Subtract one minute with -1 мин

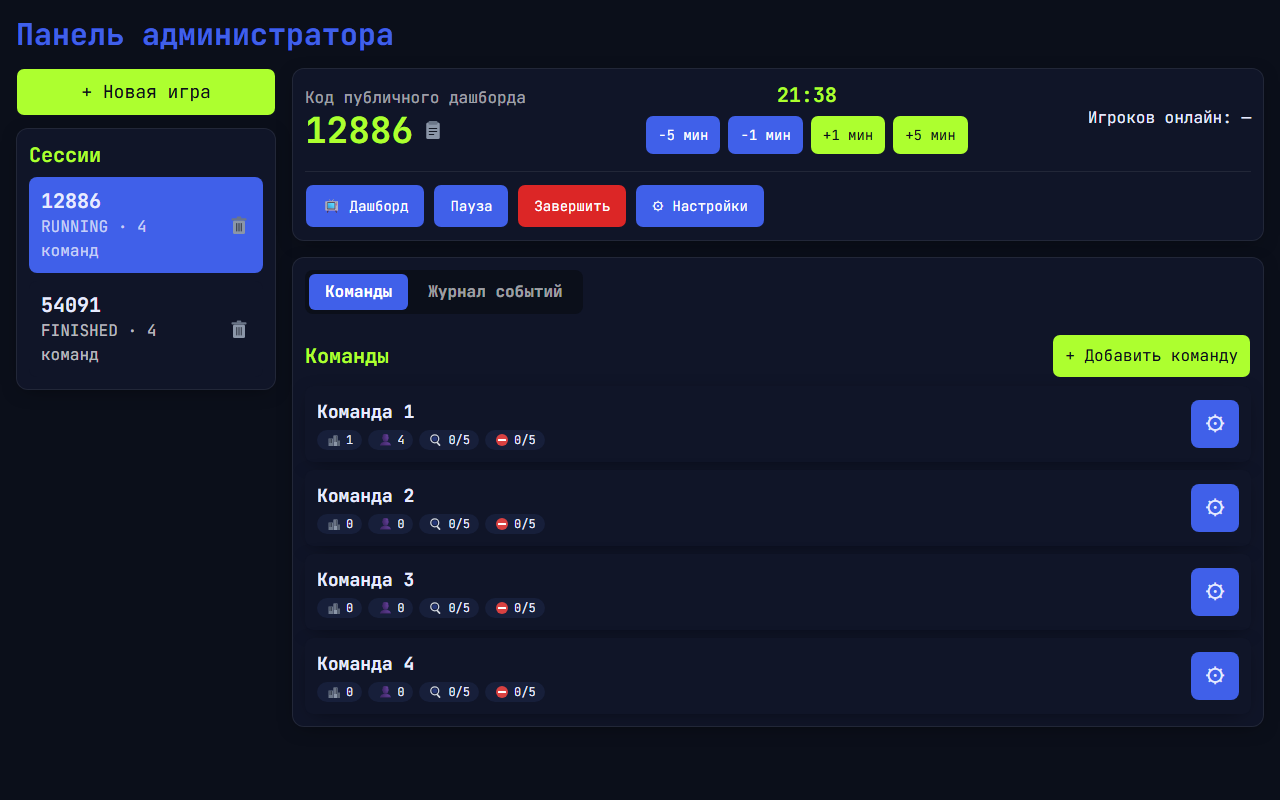pos(765,135)
